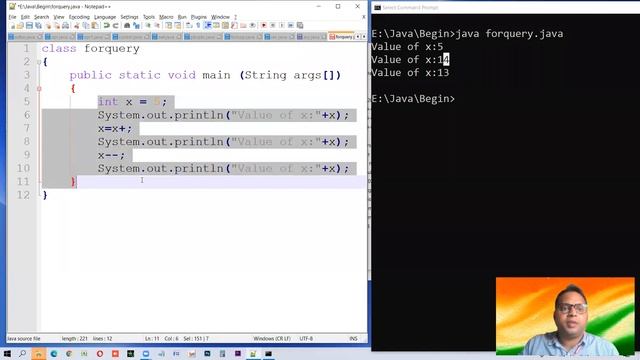Click the code line 'x--;'
The width and height of the screenshot is (640, 360).
[111, 155]
